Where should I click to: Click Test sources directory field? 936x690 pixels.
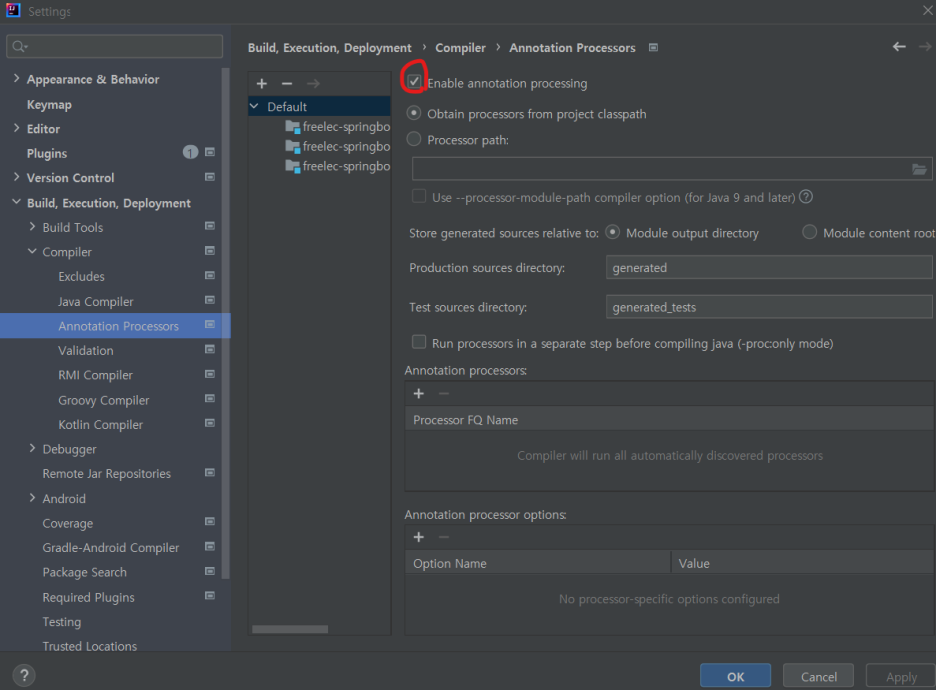(769, 307)
